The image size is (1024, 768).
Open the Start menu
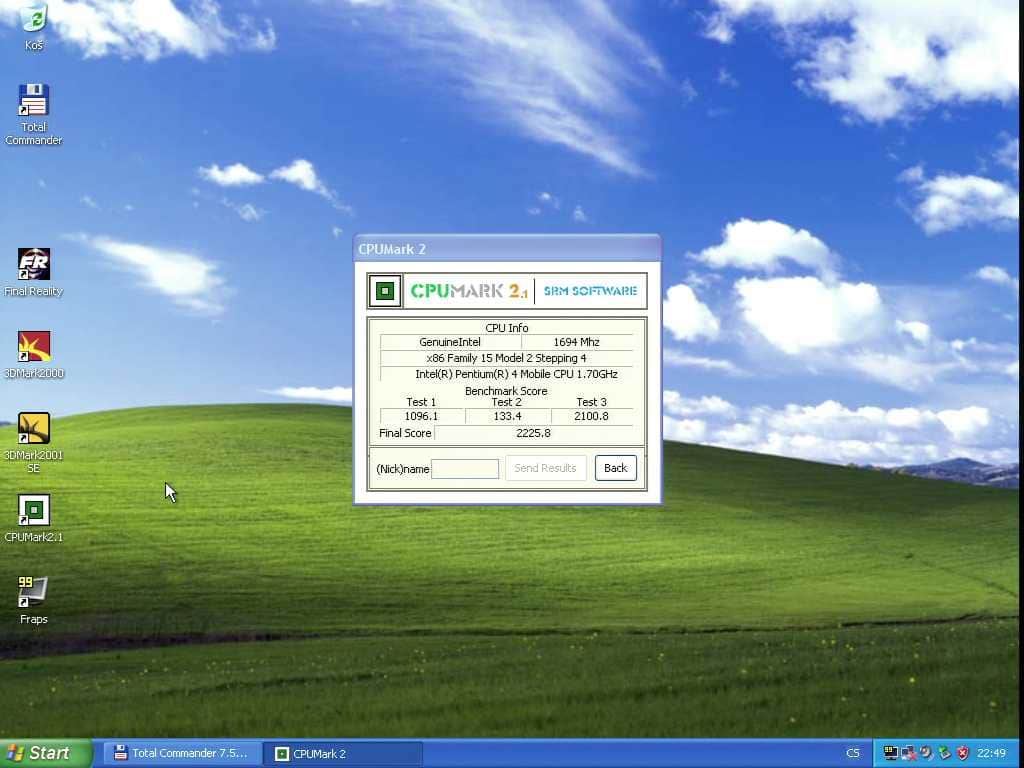coord(46,753)
